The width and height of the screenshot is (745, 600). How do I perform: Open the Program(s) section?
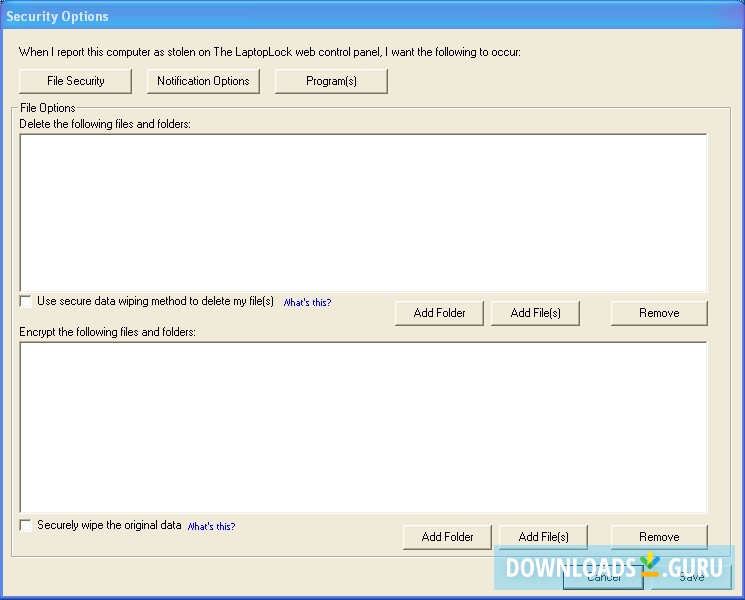pyautogui.click(x=331, y=81)
